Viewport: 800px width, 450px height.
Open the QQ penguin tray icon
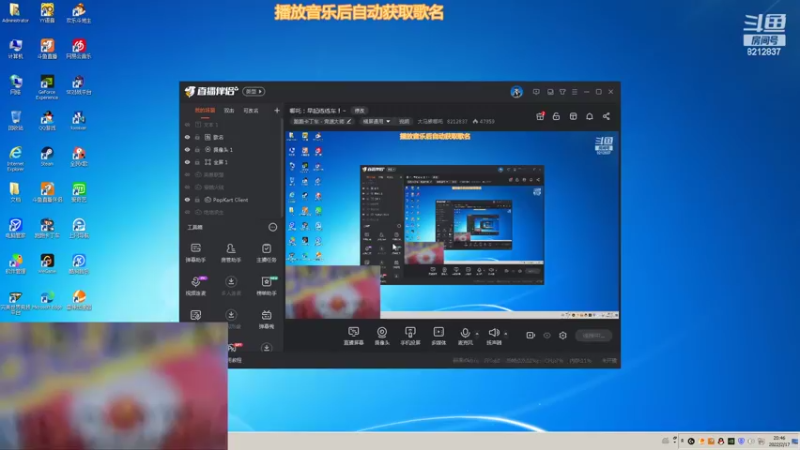(x=721, y=441)
